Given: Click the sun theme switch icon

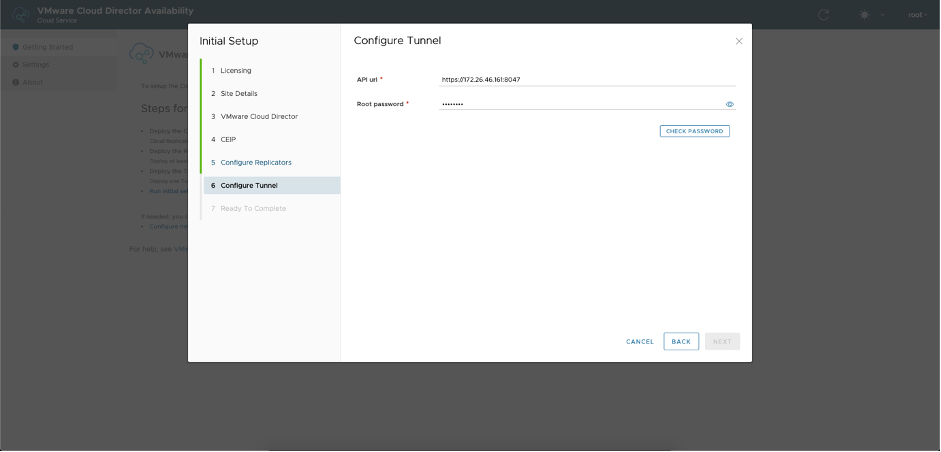Looking at the screenshot, I should 864,15.
